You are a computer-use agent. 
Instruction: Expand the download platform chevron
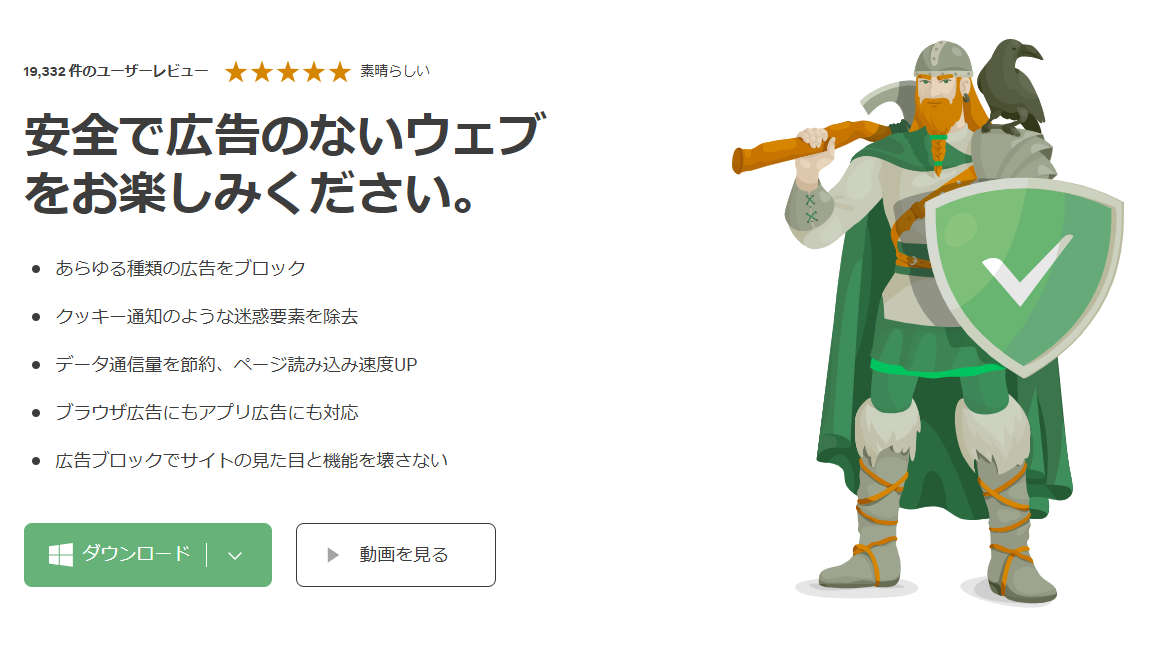(x=235, y=556)
